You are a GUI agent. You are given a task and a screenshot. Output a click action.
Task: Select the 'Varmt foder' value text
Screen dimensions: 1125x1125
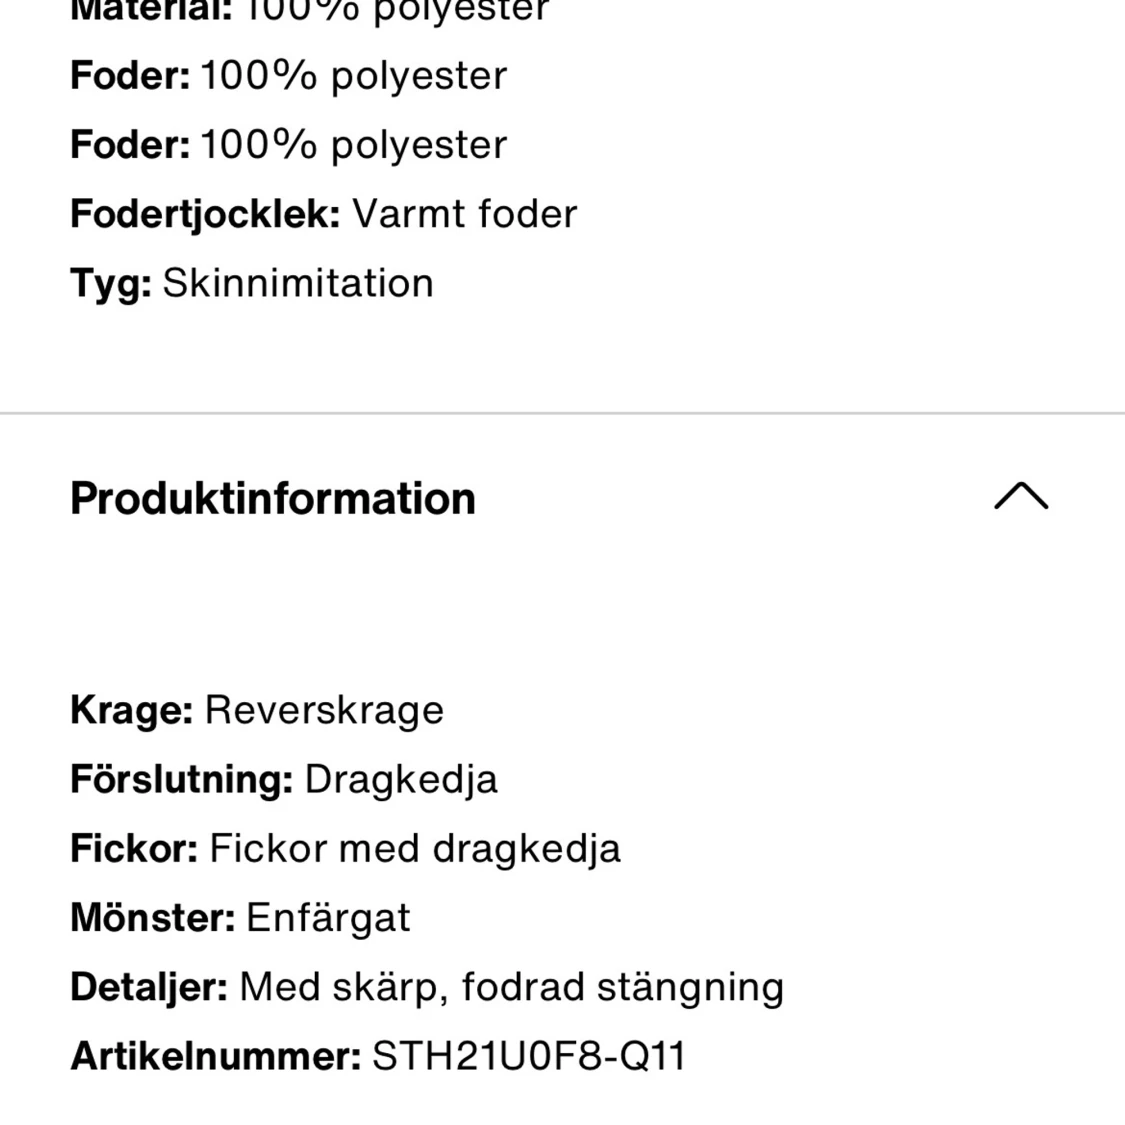465,214
